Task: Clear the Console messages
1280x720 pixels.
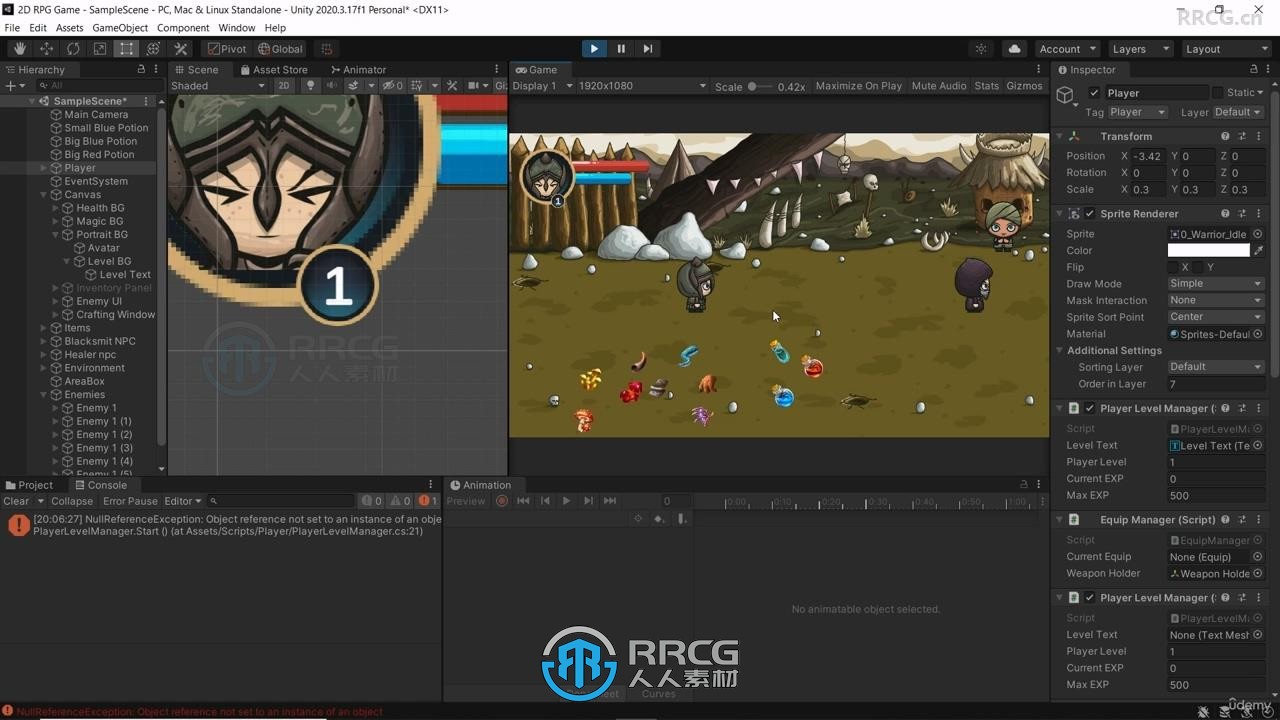Action: point(16,501)
